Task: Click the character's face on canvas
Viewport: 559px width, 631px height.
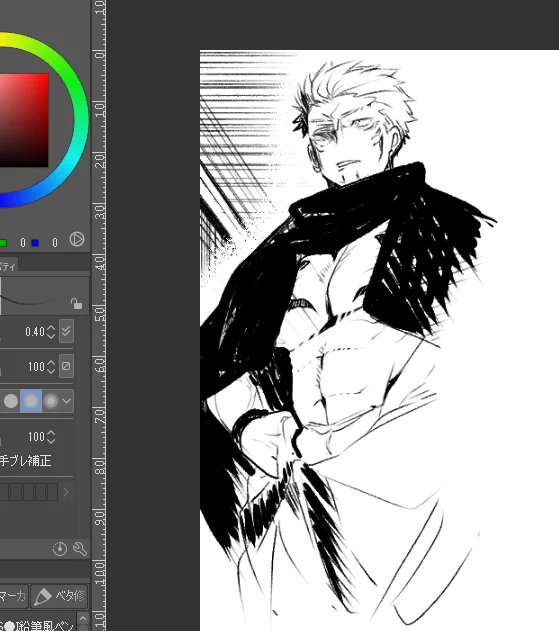Action: pyautogui.click(x=345, y=141)
